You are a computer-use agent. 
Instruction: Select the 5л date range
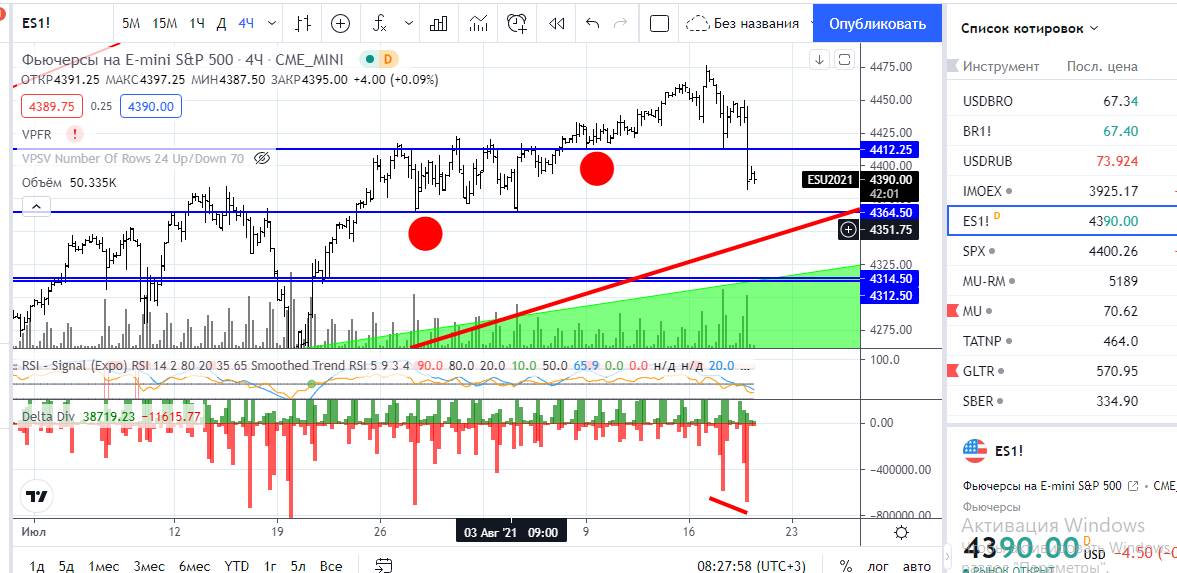click(298, 566)
